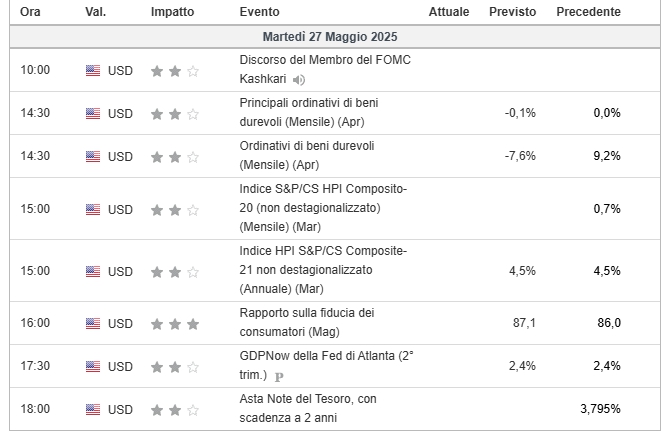Open Asta Note del Tesoro 2 anni event

tap(308, 408)
